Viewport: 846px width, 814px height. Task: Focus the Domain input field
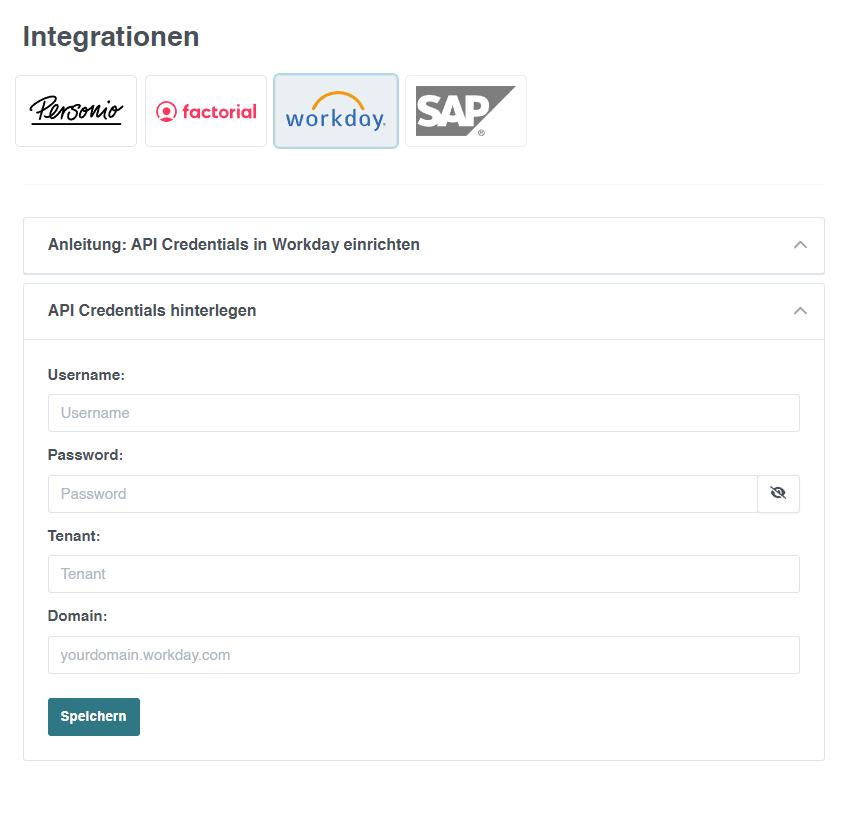coord(424,655)
